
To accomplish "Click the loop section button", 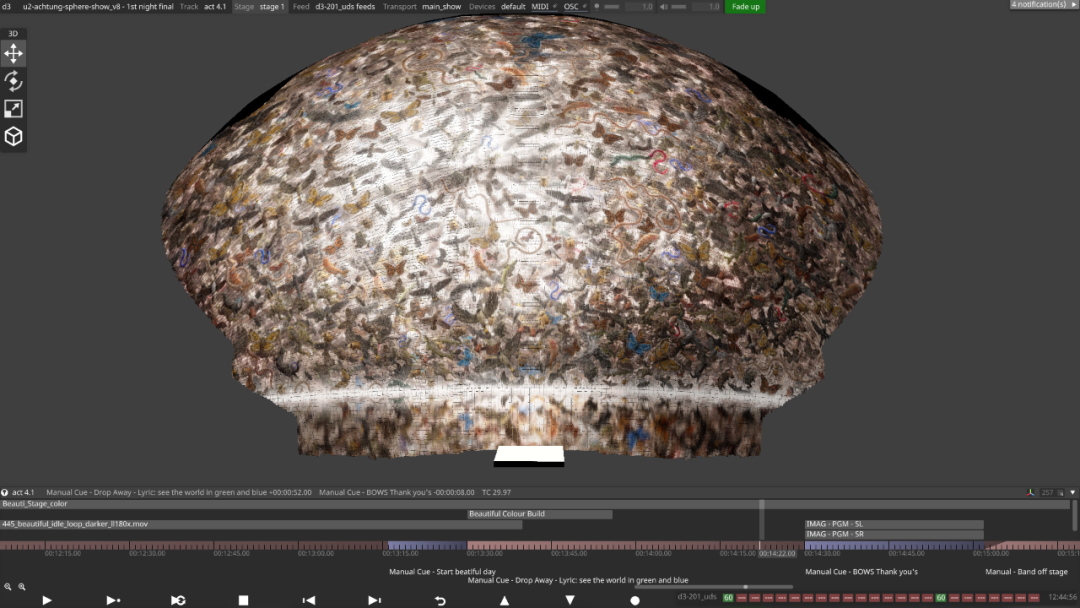I will pyautogui.click(x=178, y=600).
